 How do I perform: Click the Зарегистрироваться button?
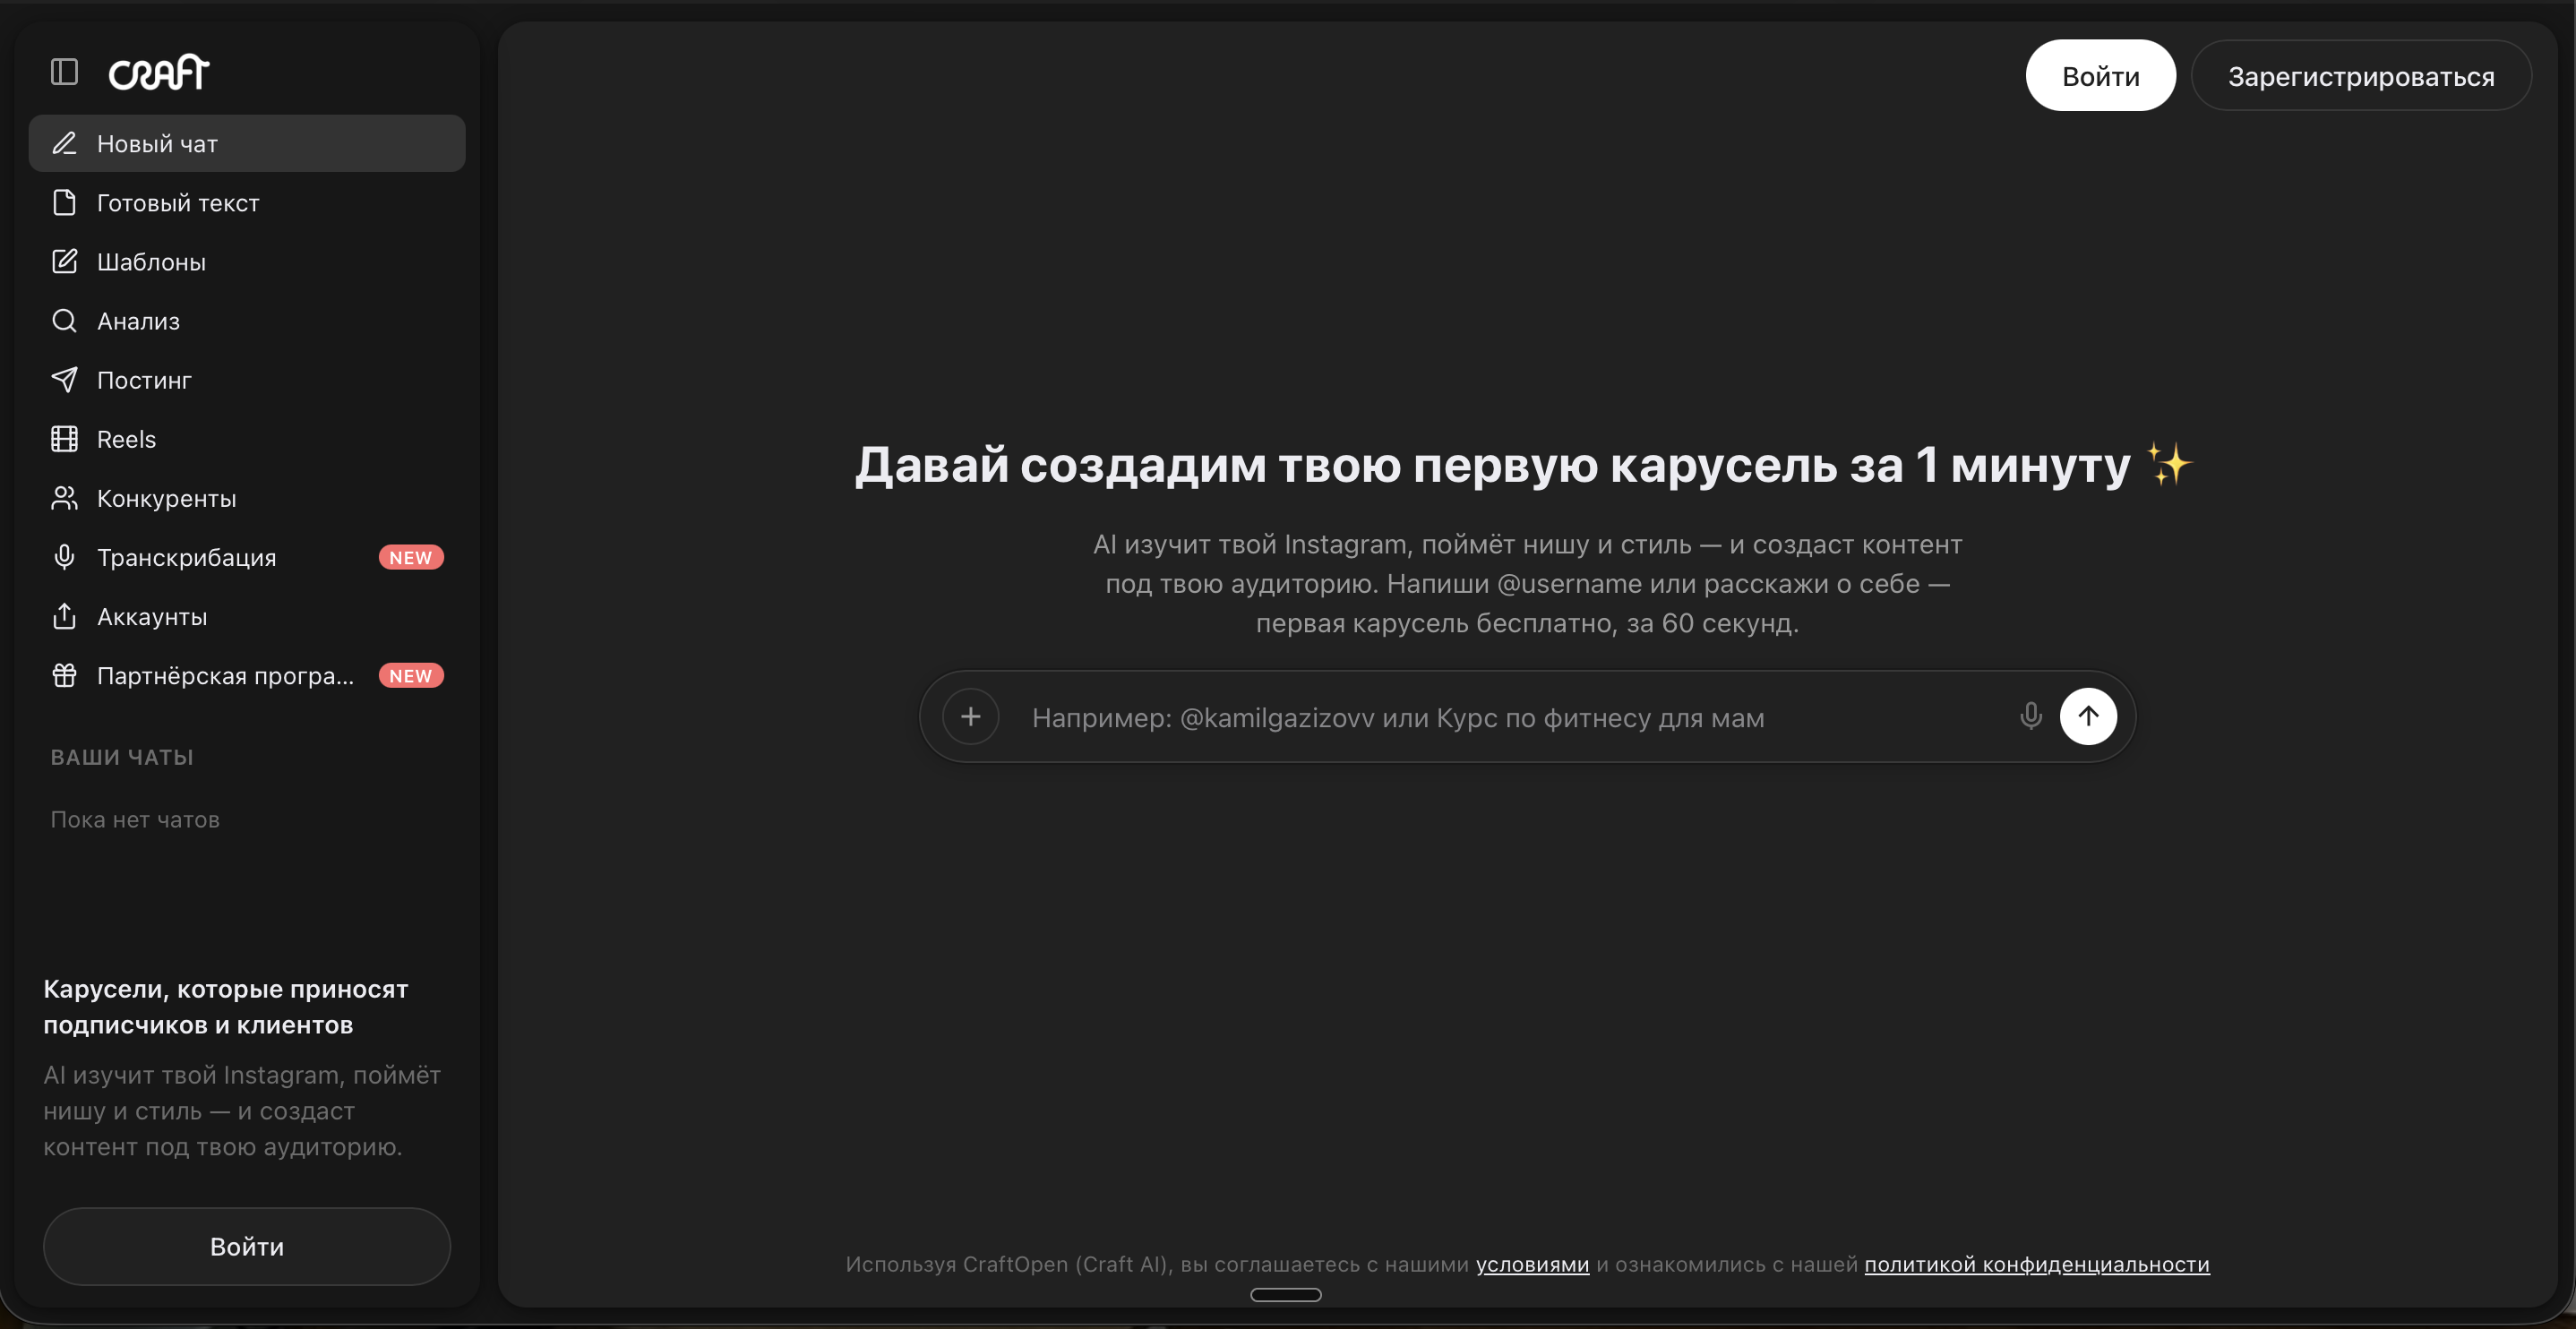pyautogui.click(x=2361, y=76)
